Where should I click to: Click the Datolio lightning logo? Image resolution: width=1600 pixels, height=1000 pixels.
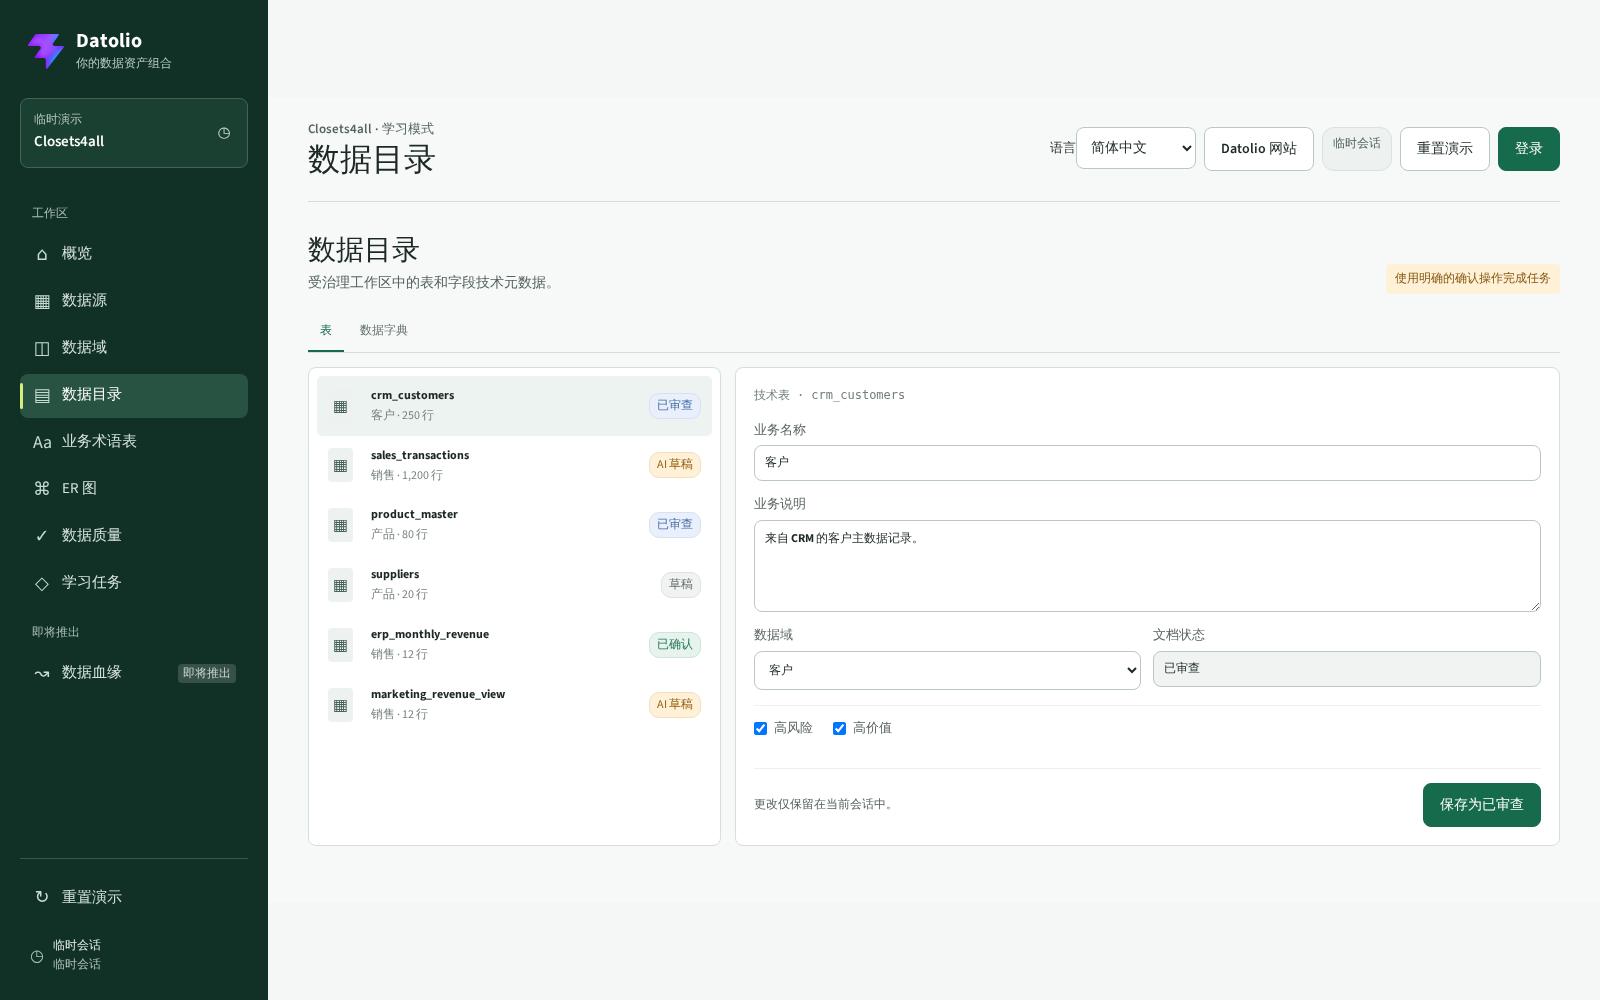46,51
